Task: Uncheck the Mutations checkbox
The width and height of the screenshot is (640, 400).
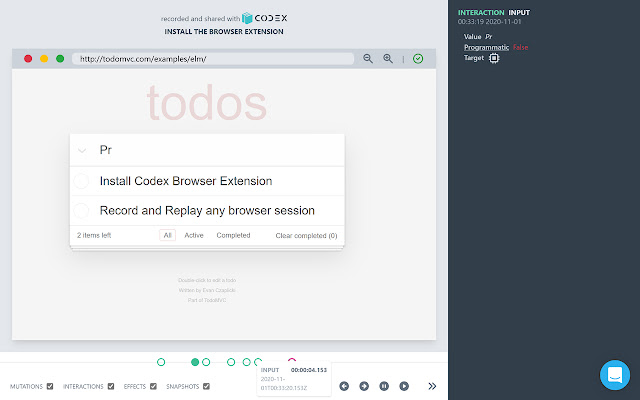Action: pos(50,386)
